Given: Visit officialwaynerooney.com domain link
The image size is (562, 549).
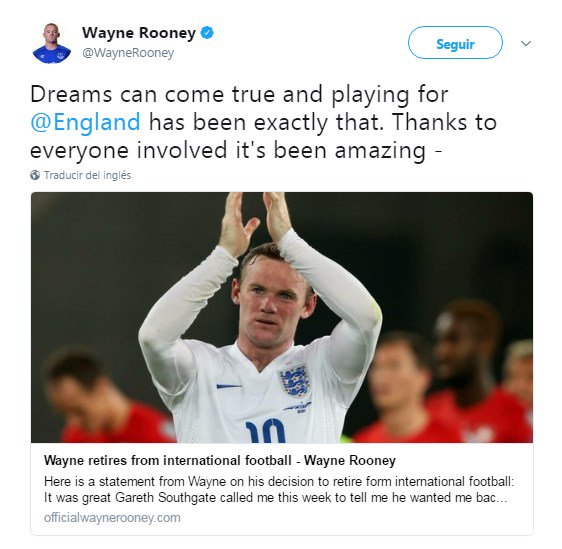Looking at the screenshot, I should 112,518.
